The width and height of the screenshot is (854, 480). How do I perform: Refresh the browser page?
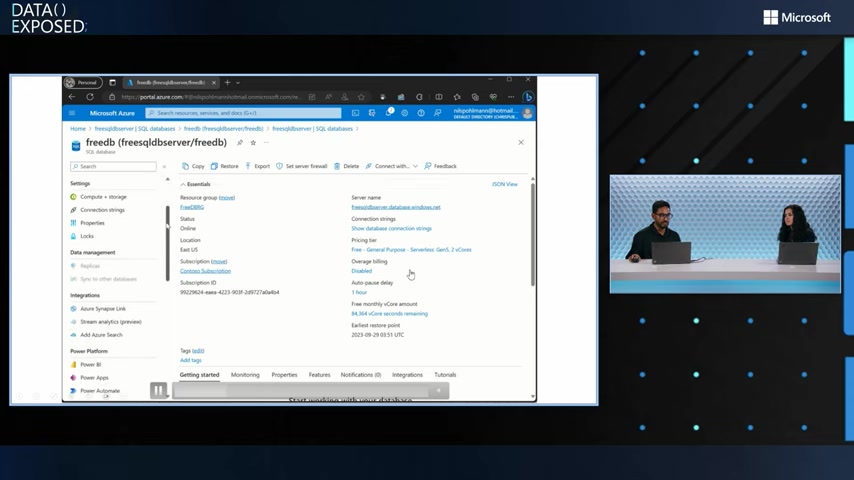pos(90,97)
